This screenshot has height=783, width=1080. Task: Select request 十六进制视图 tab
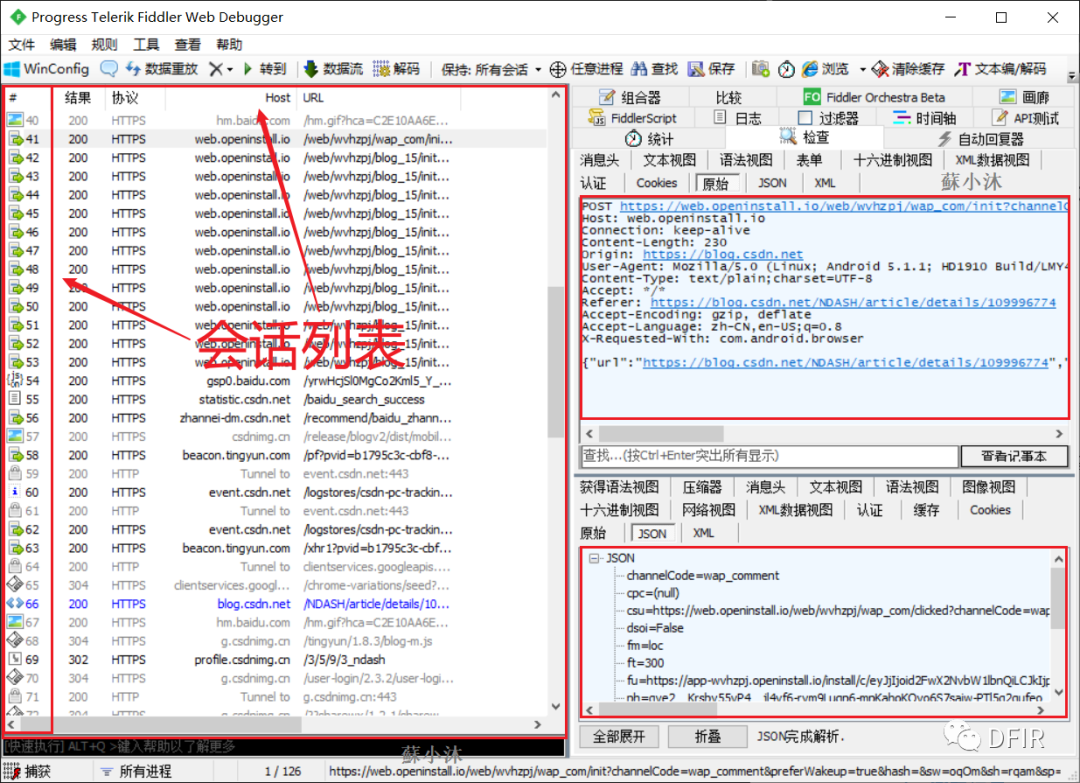[x=893, y=160]
